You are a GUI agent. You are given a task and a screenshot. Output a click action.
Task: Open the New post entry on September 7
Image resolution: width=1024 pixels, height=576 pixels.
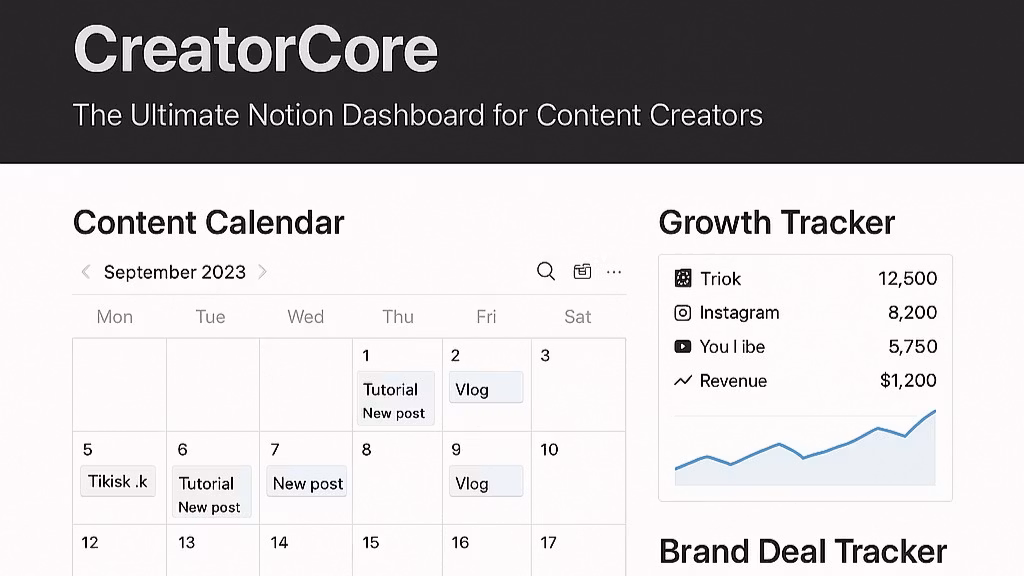pyautogui.click(x=307, y=481)
